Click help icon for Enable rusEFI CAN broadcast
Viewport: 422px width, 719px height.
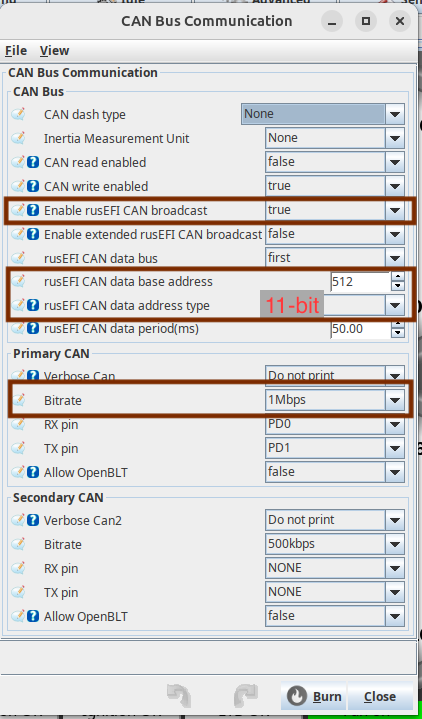click(x=33, y=210)
